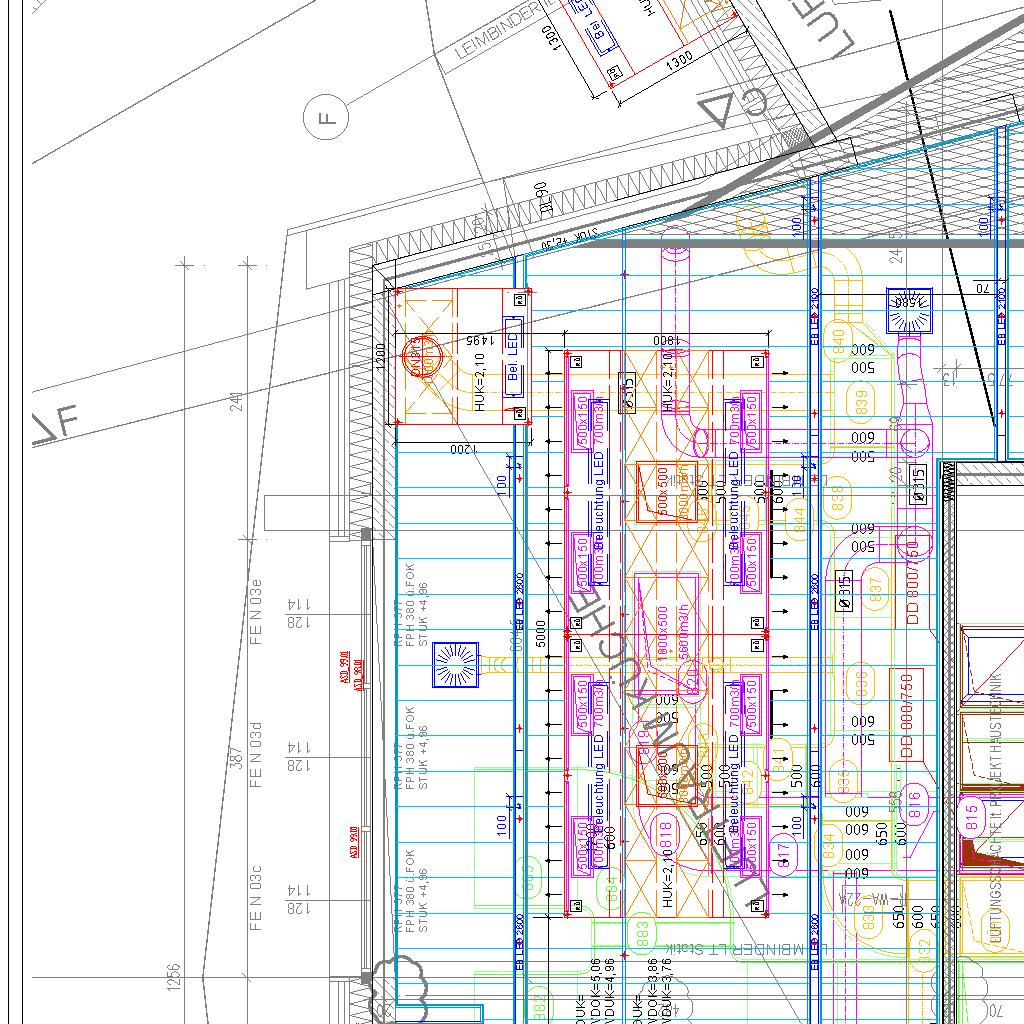Select the window label FE N 03c
The width and height of the screenshot is (1024, 1024).
tap(257, 897)
